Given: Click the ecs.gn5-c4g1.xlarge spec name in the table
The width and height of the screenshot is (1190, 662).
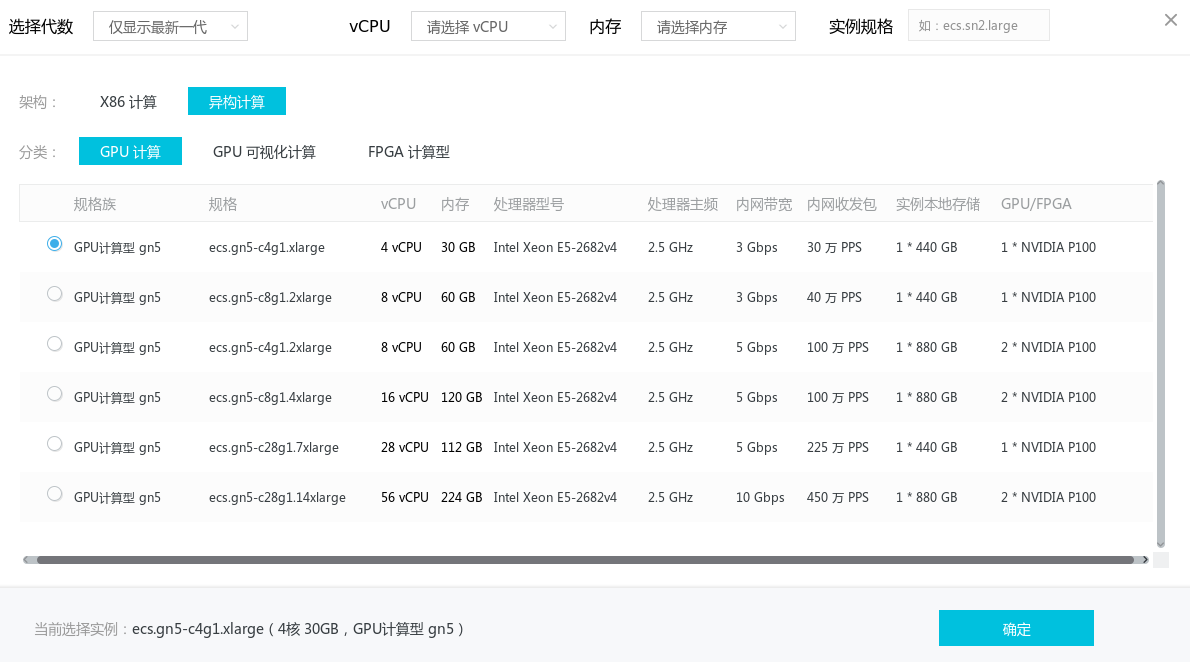Looking at the screenshot, I should 267,247.
